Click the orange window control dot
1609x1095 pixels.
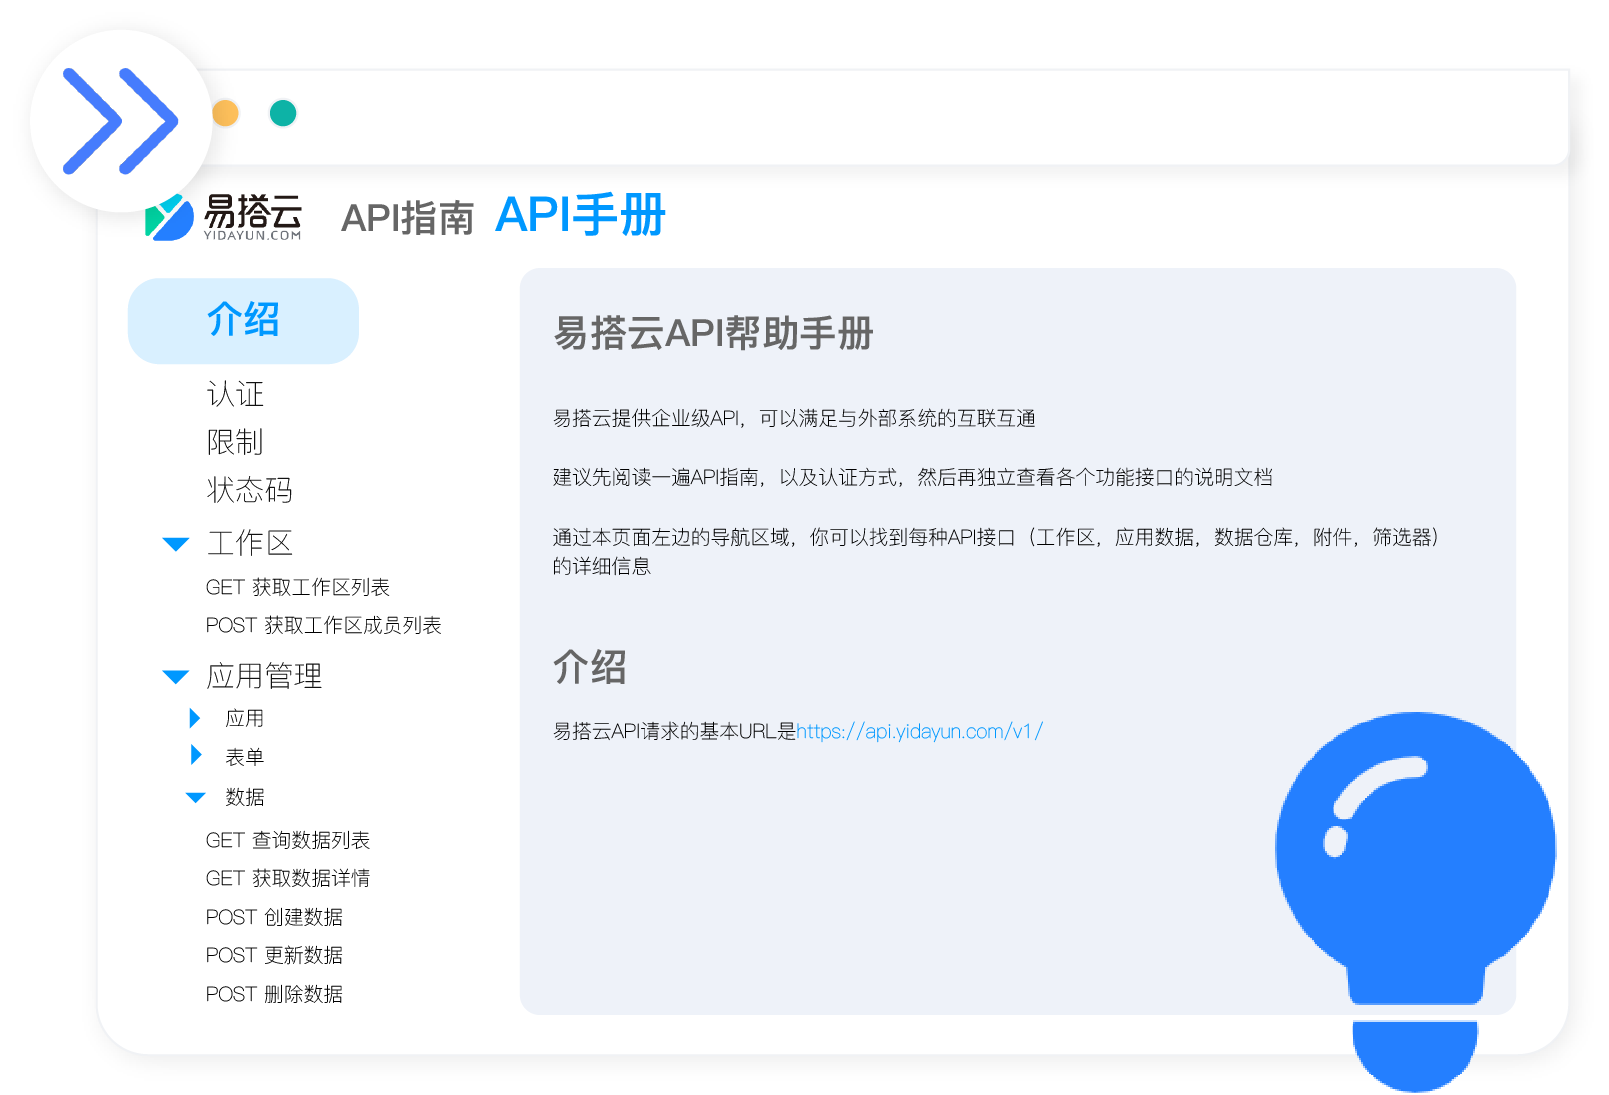click(226, 113)
